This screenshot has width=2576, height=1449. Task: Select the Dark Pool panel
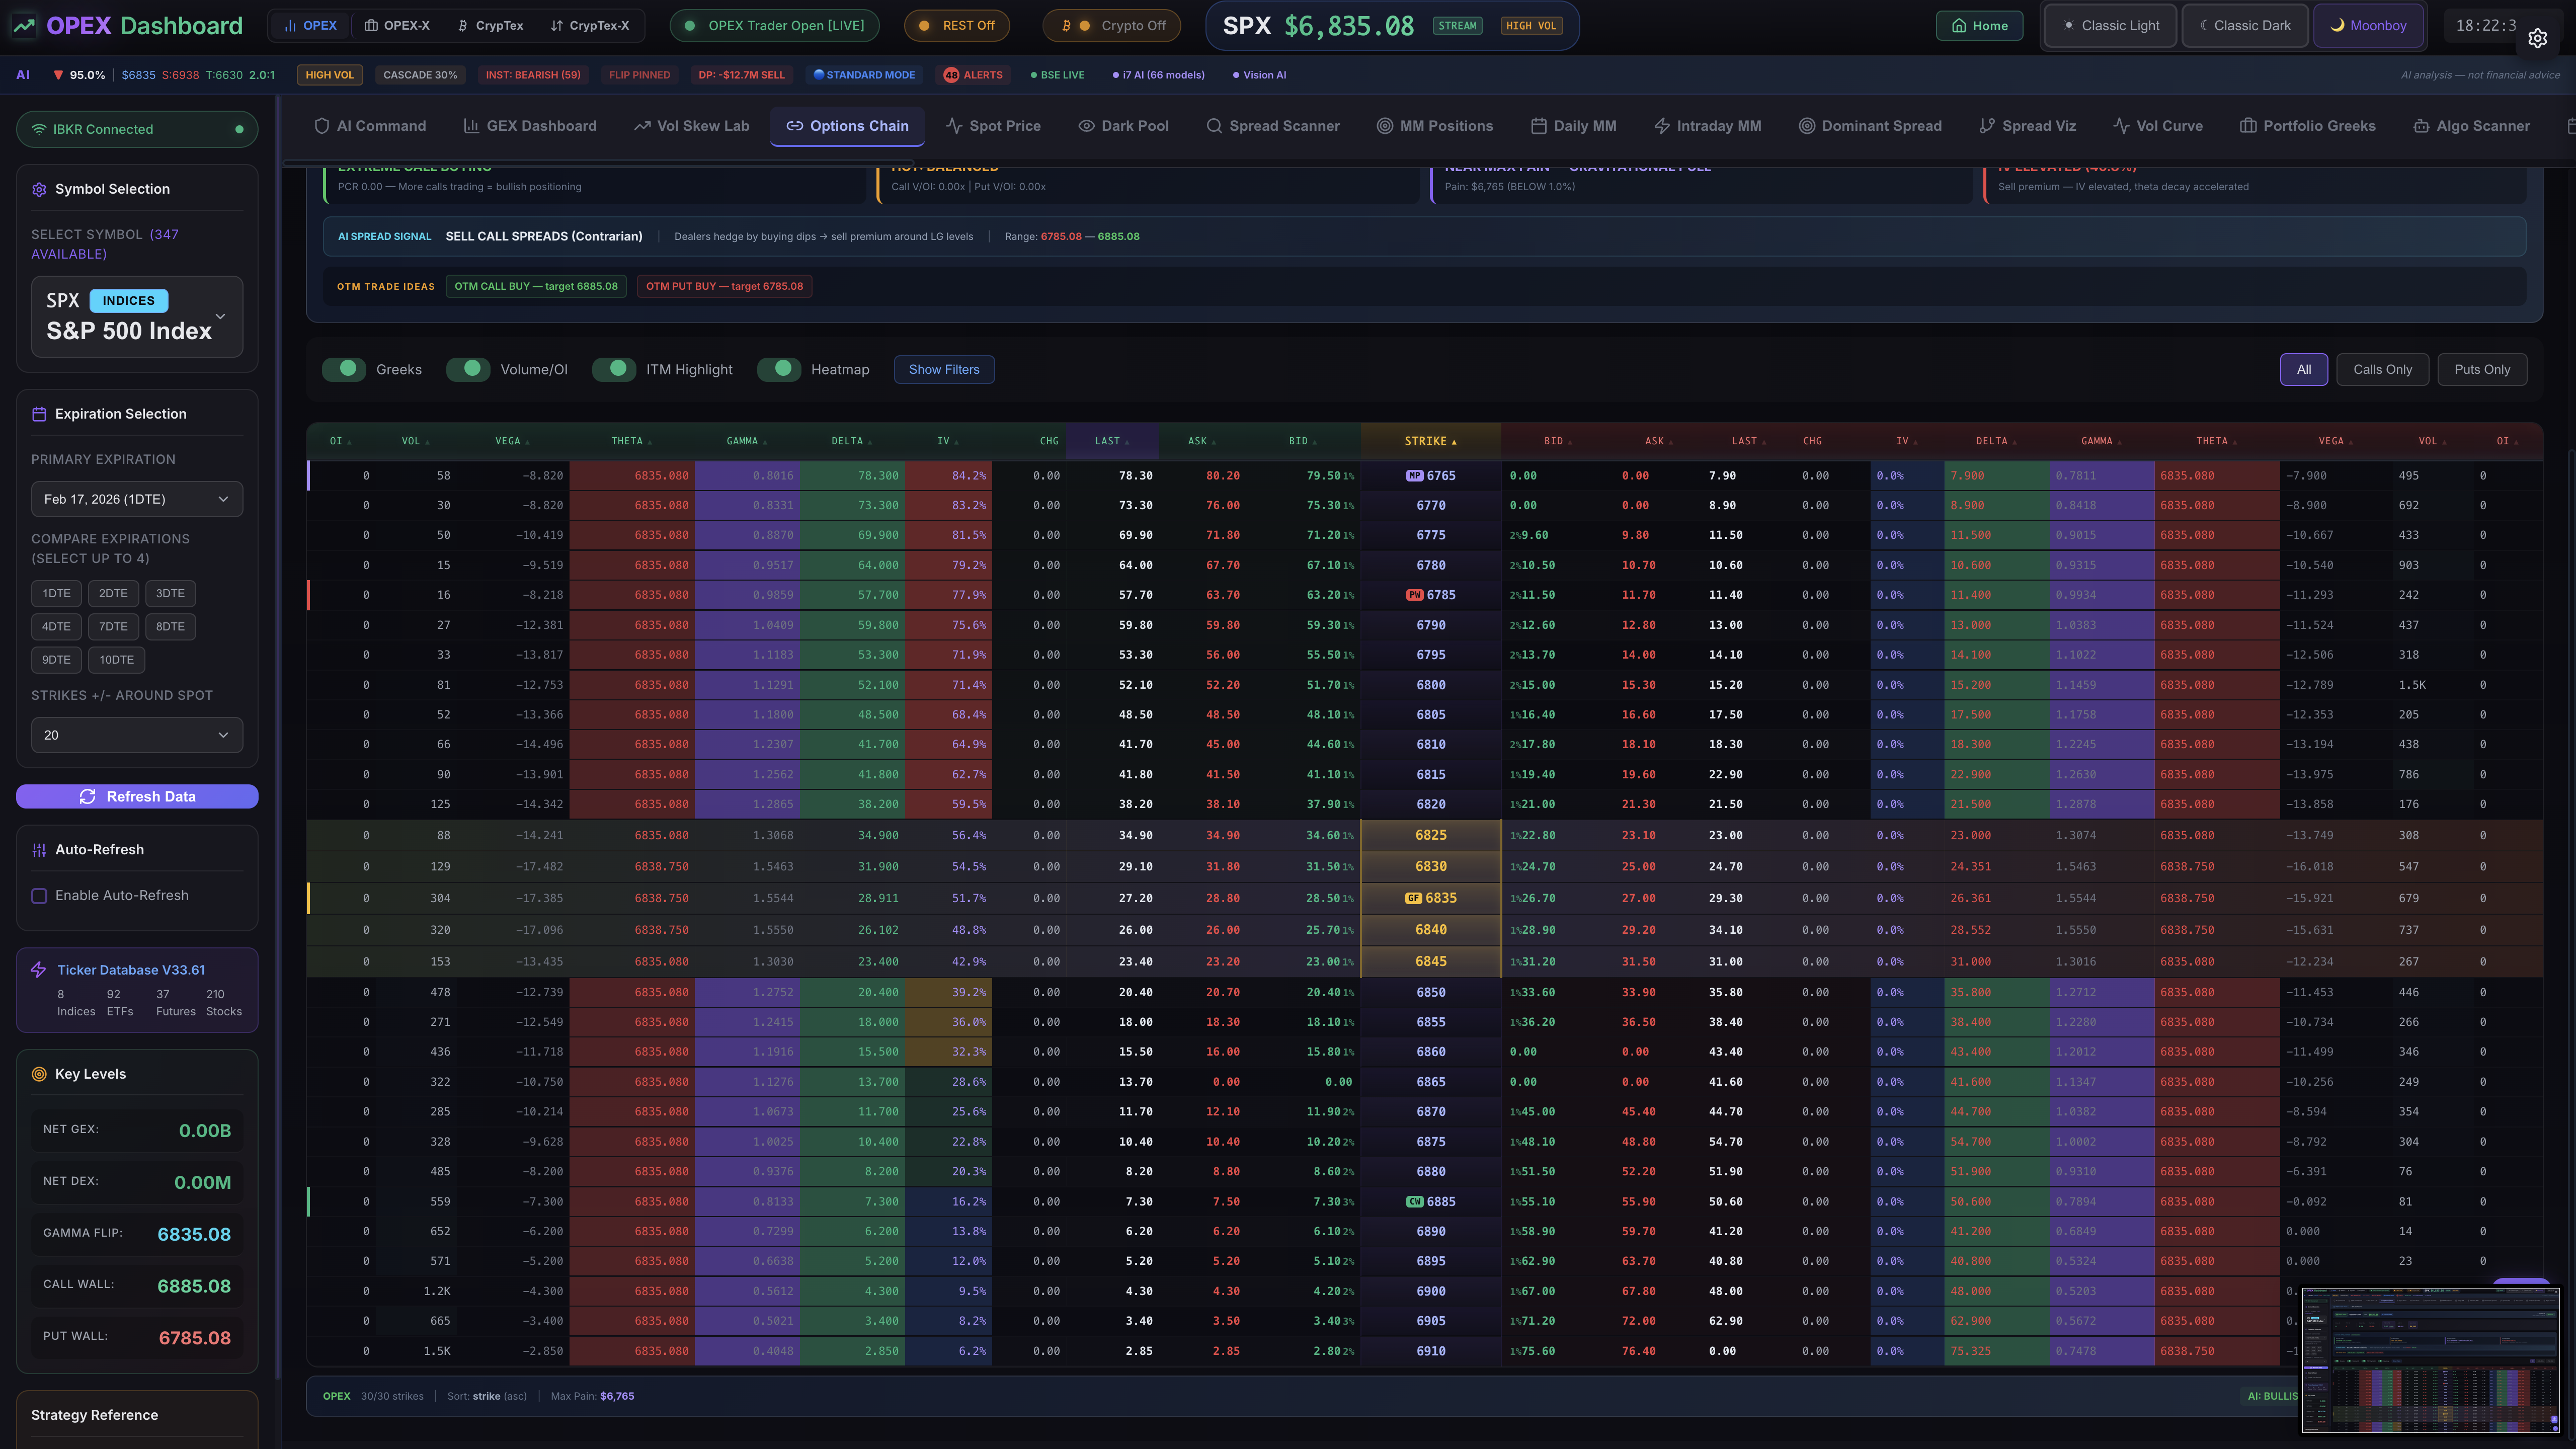[x=1124, y=125]
